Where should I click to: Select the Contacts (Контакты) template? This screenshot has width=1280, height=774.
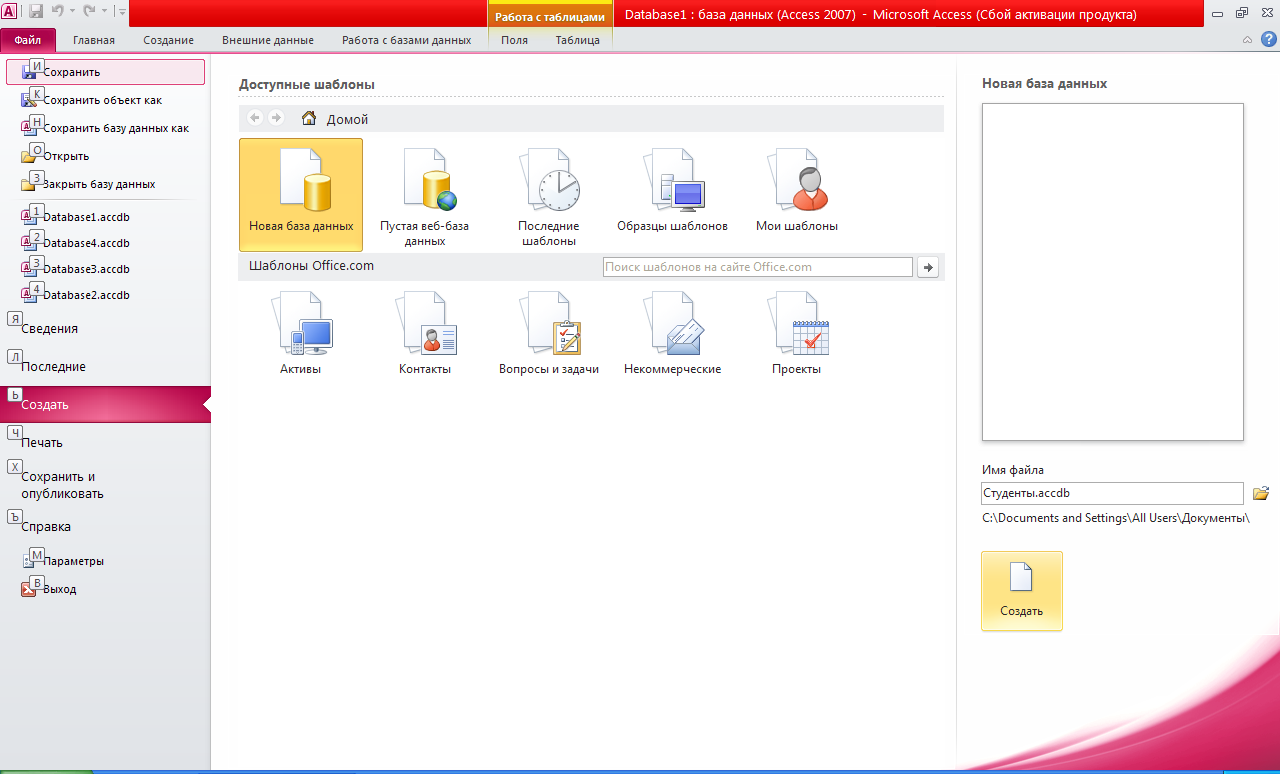pyautogui.click(x=425, y=334)
